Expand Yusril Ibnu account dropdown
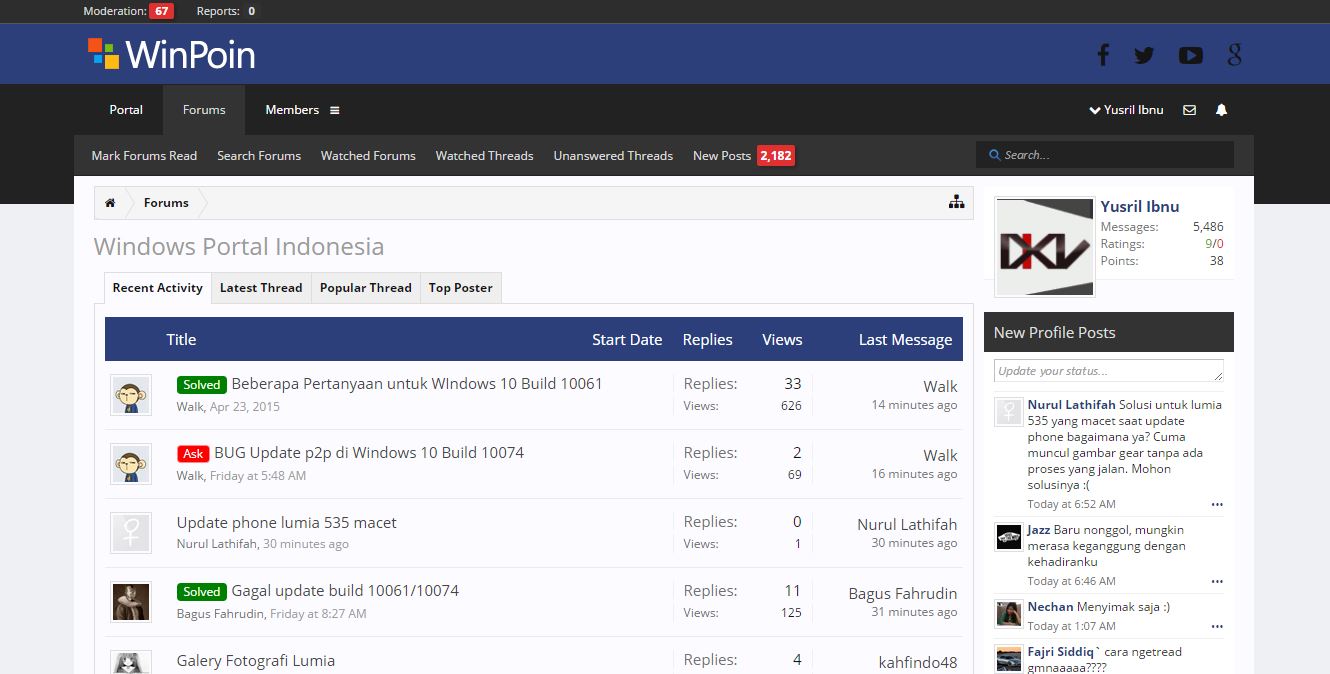This screenshot has width=1330, height=674. coord(1126,110)
